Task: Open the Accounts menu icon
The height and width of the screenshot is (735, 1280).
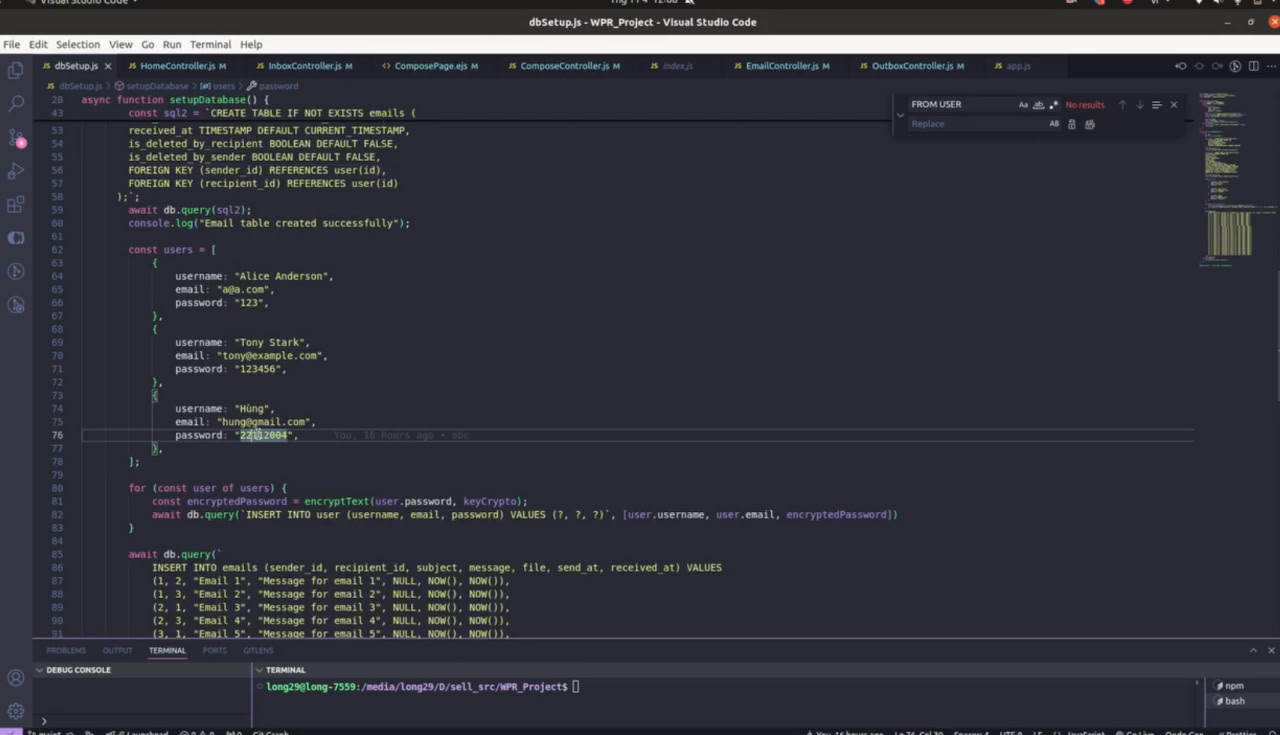Action: [16, 677]
